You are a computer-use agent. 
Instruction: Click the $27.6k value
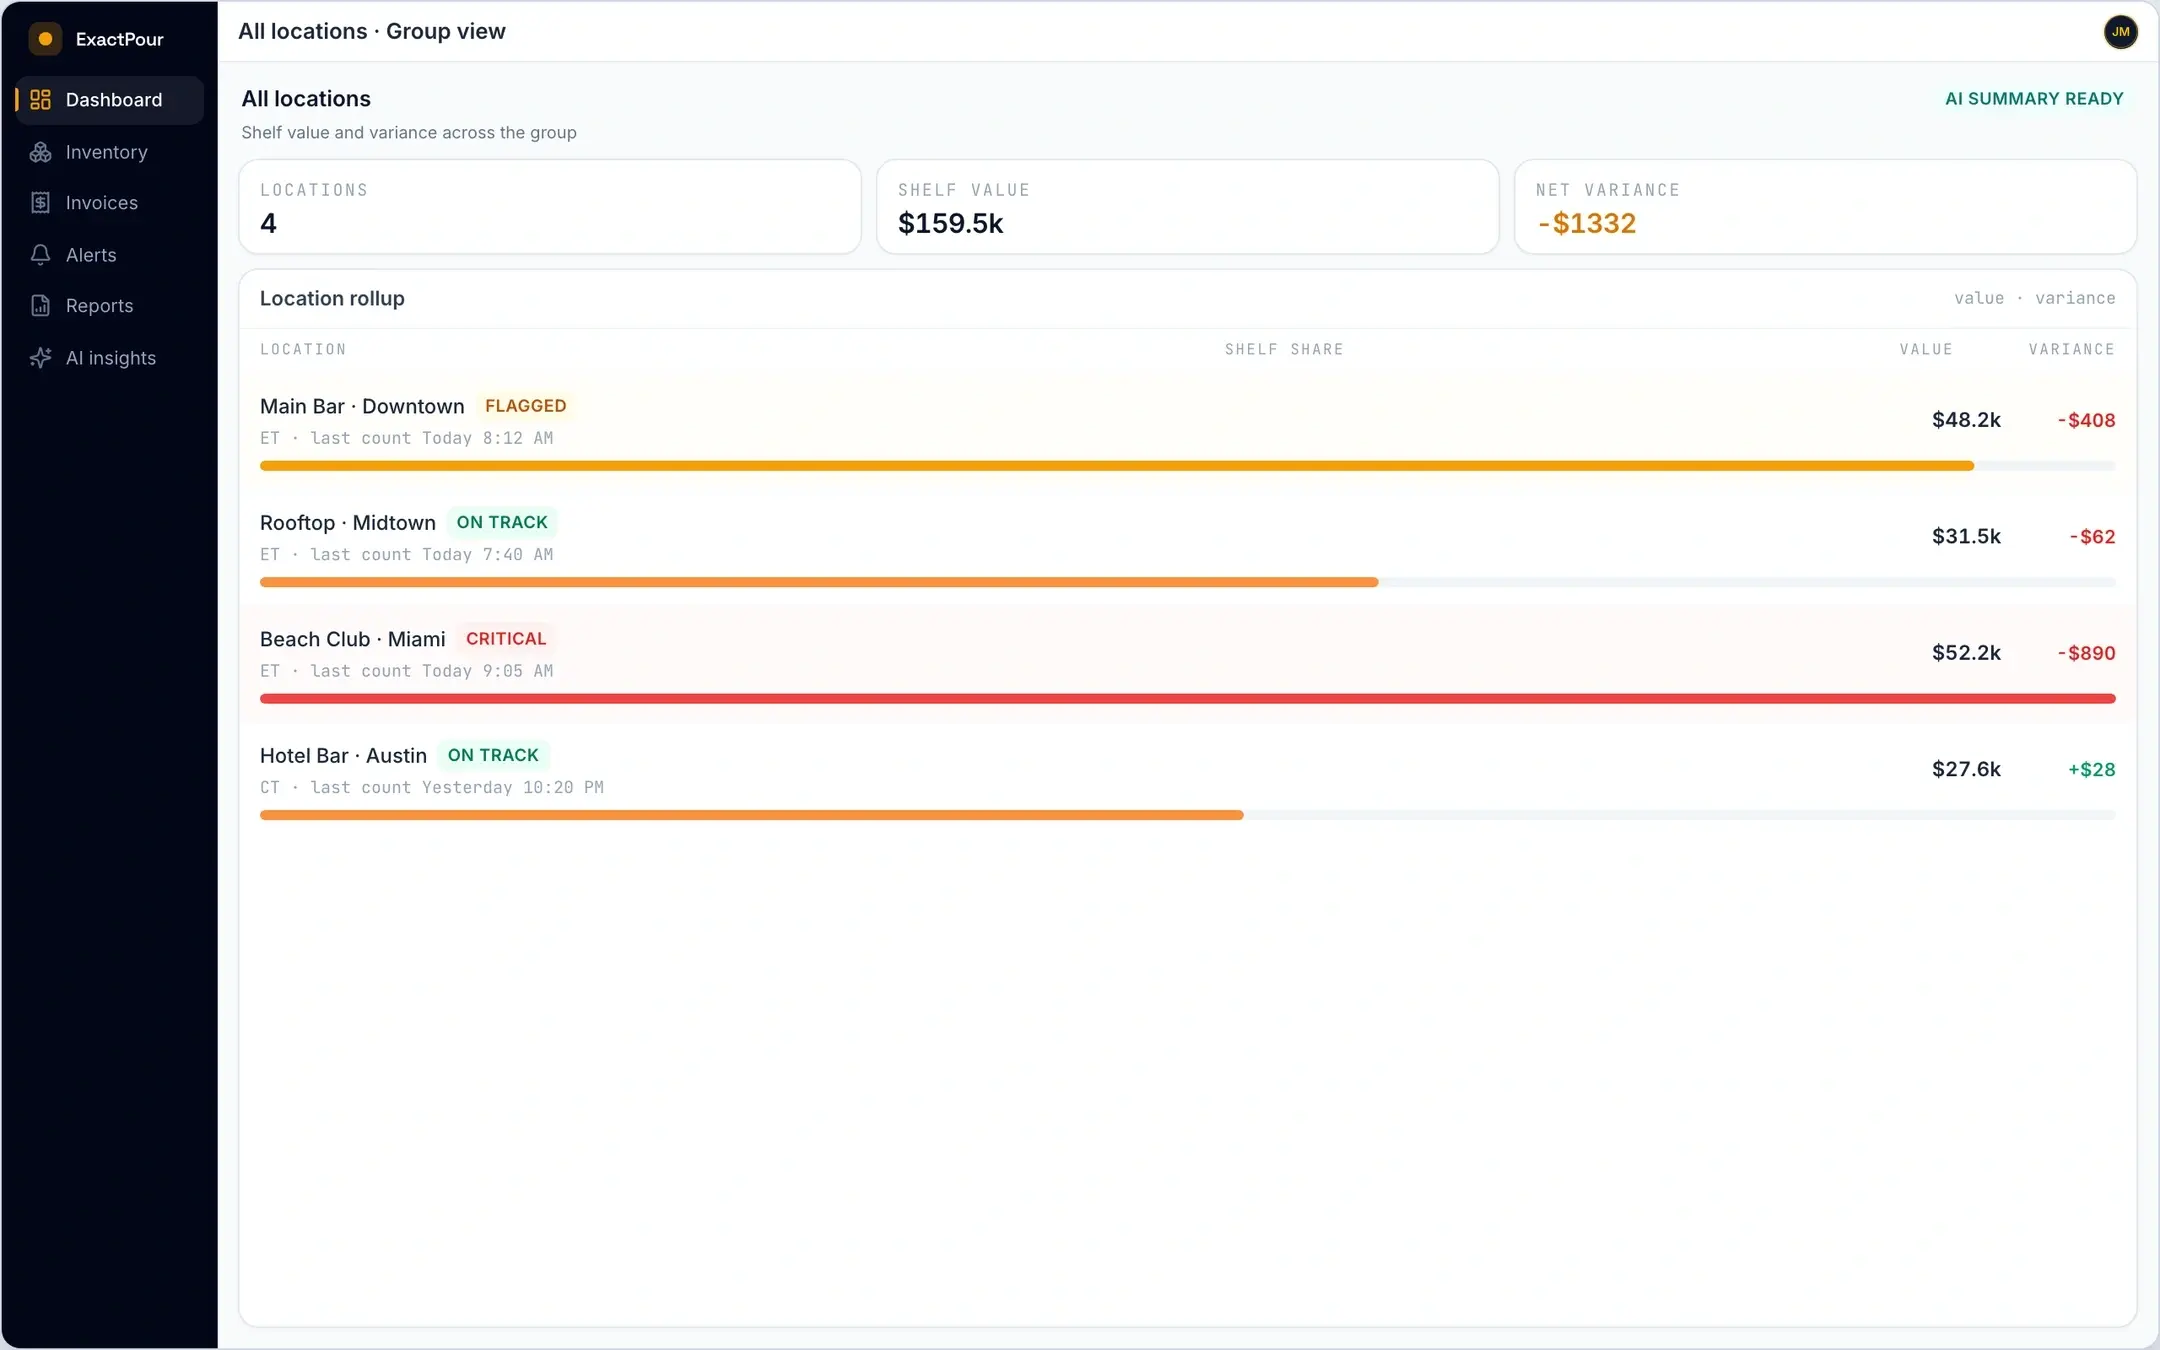[x=1966, y=769]
